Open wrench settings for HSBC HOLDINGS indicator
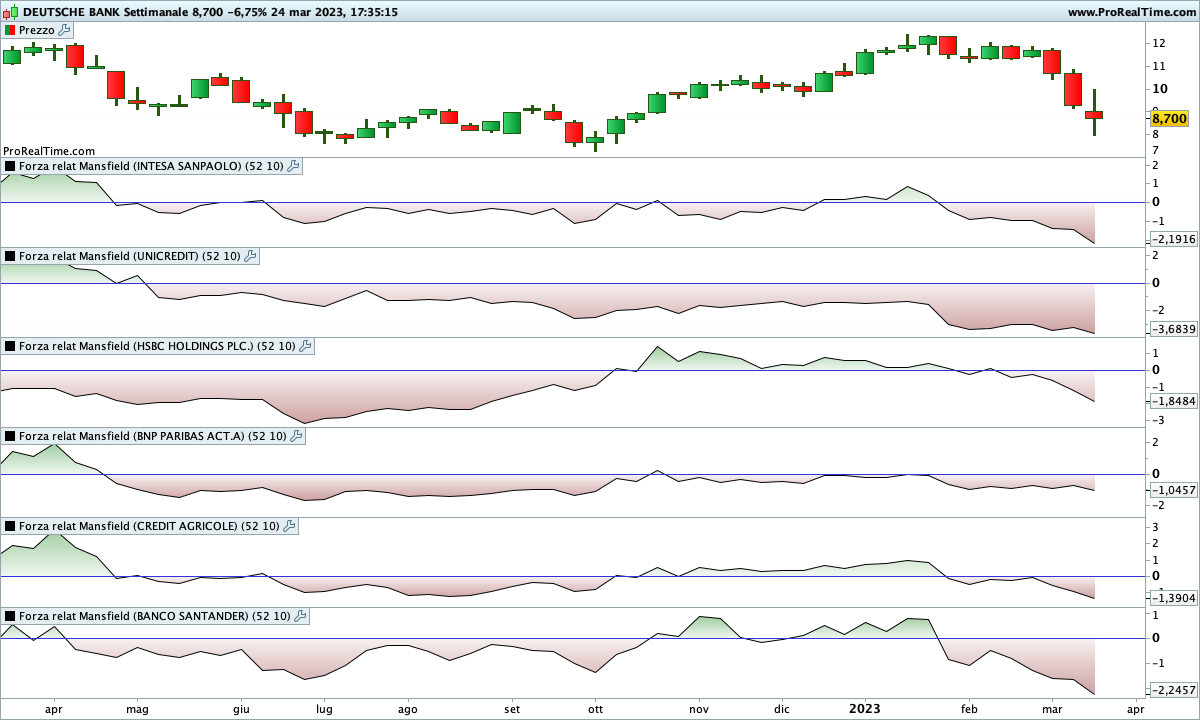The height and width of the screenshot is (720, 1200). click(305, 346)
